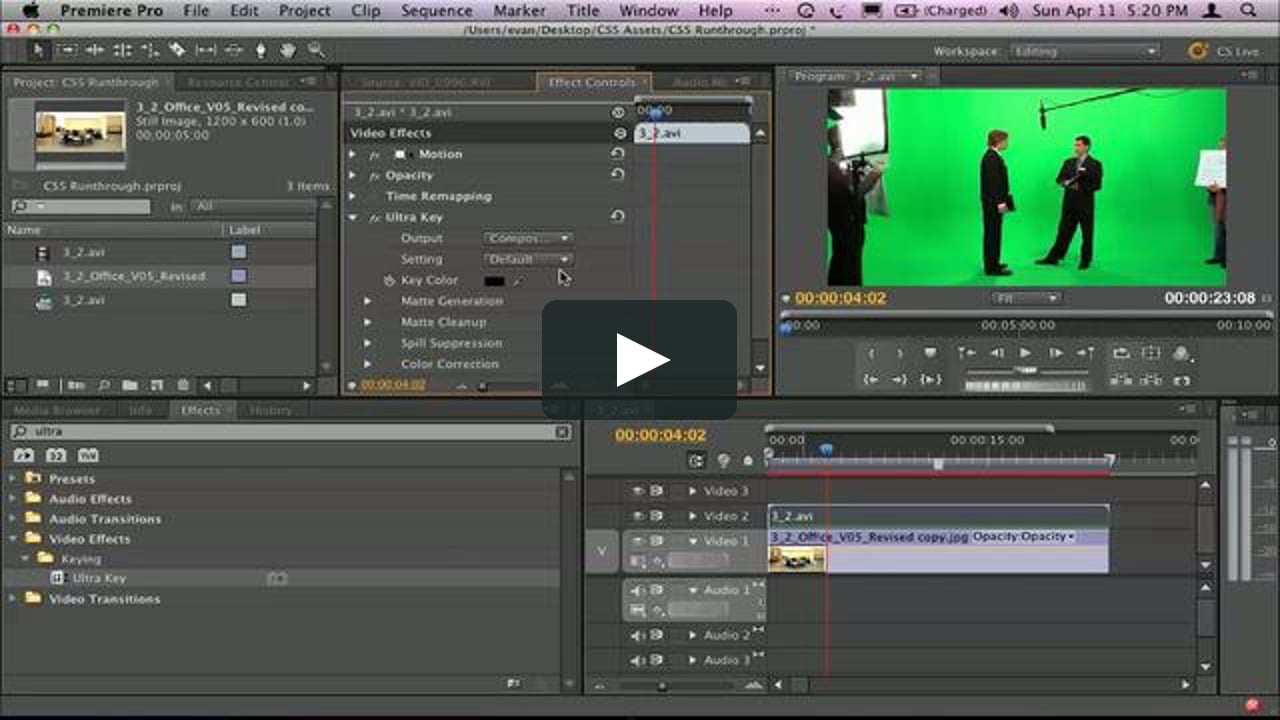Open the Program monitor Fit zoom dropdown
The image size is (1280, 720).
coord(1026,298)
